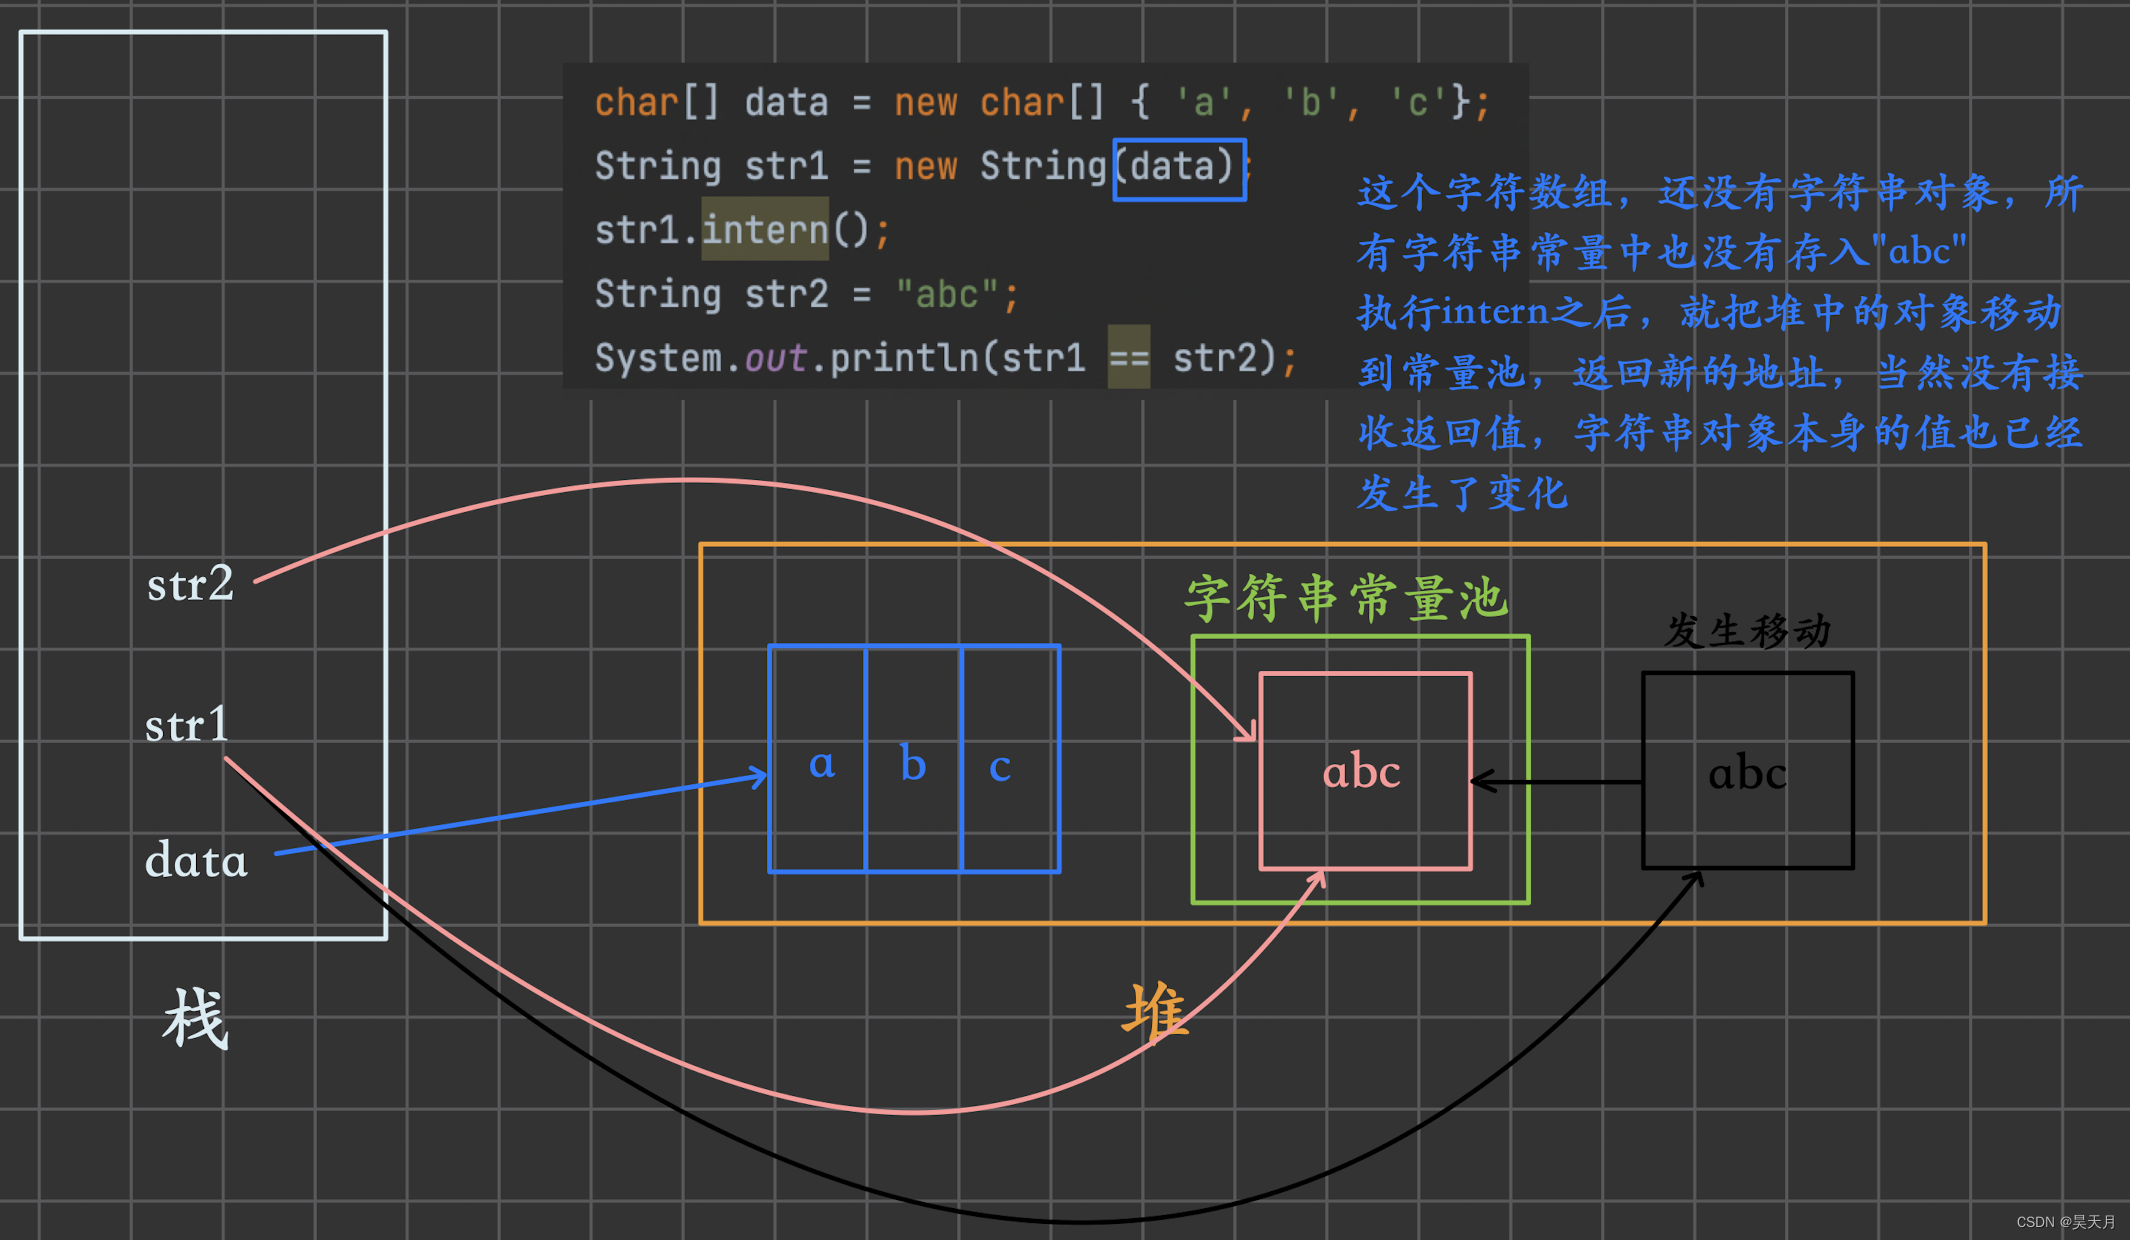Screen dimensions: 2130x1240
Task: Click the pink 'abc' box in the constant pool
Action: pyautogui.click(x=1365, y=771)
